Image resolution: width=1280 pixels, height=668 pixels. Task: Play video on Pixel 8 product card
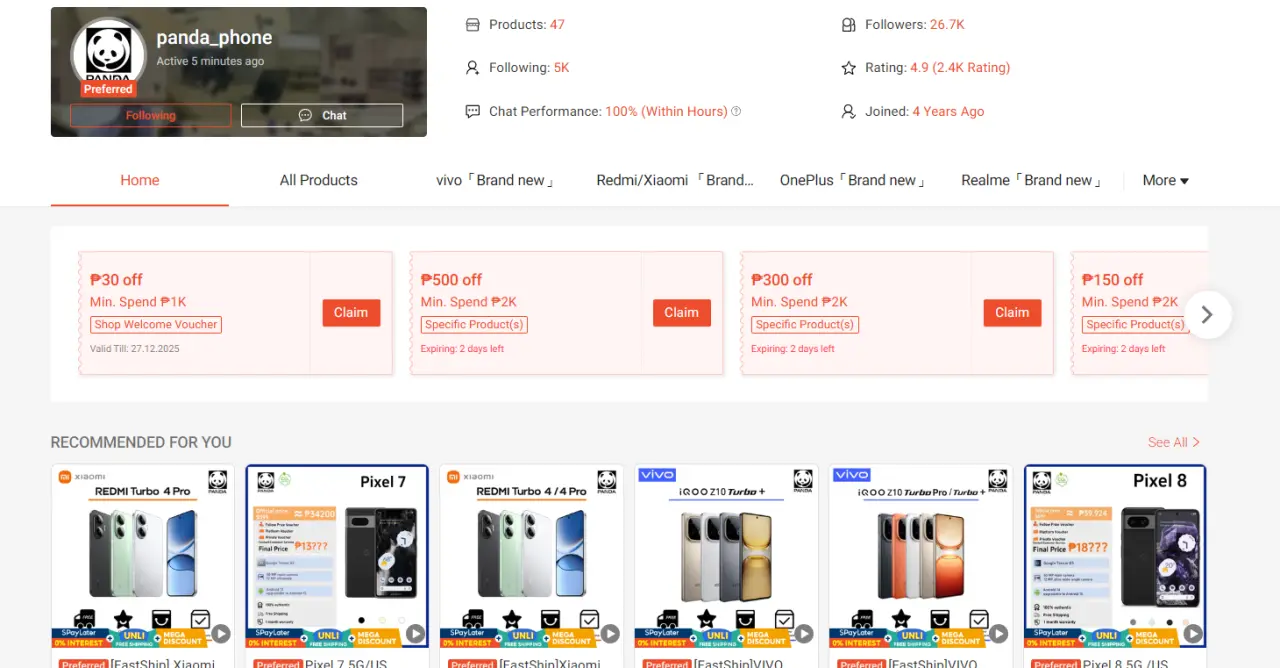click(1192, 633)
